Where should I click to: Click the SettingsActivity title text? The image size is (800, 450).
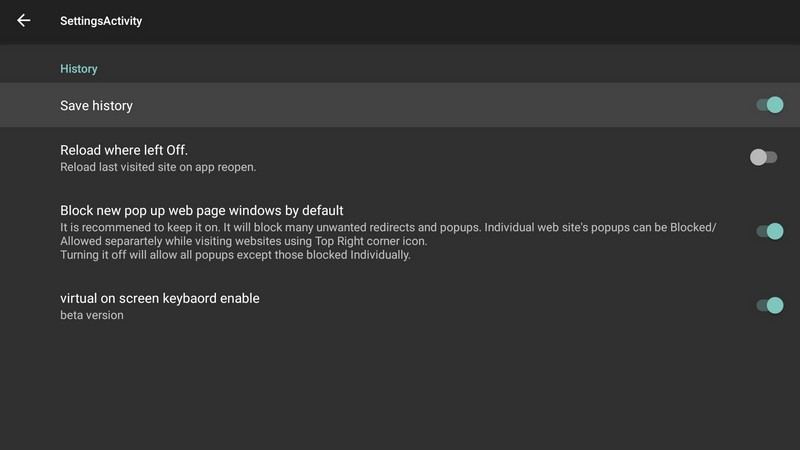point(101,20)
